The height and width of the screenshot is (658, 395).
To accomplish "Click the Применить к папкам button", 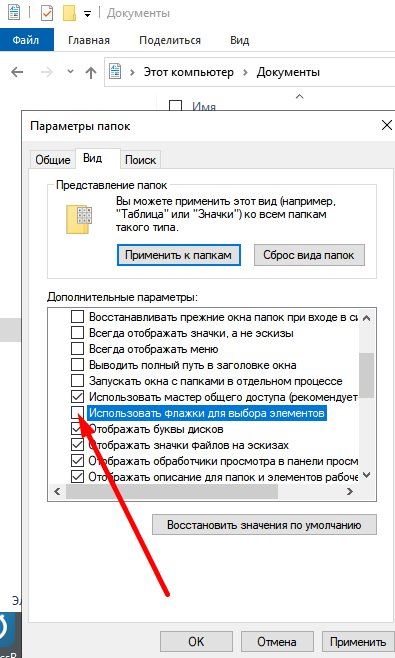I will (x=178, y=255).
